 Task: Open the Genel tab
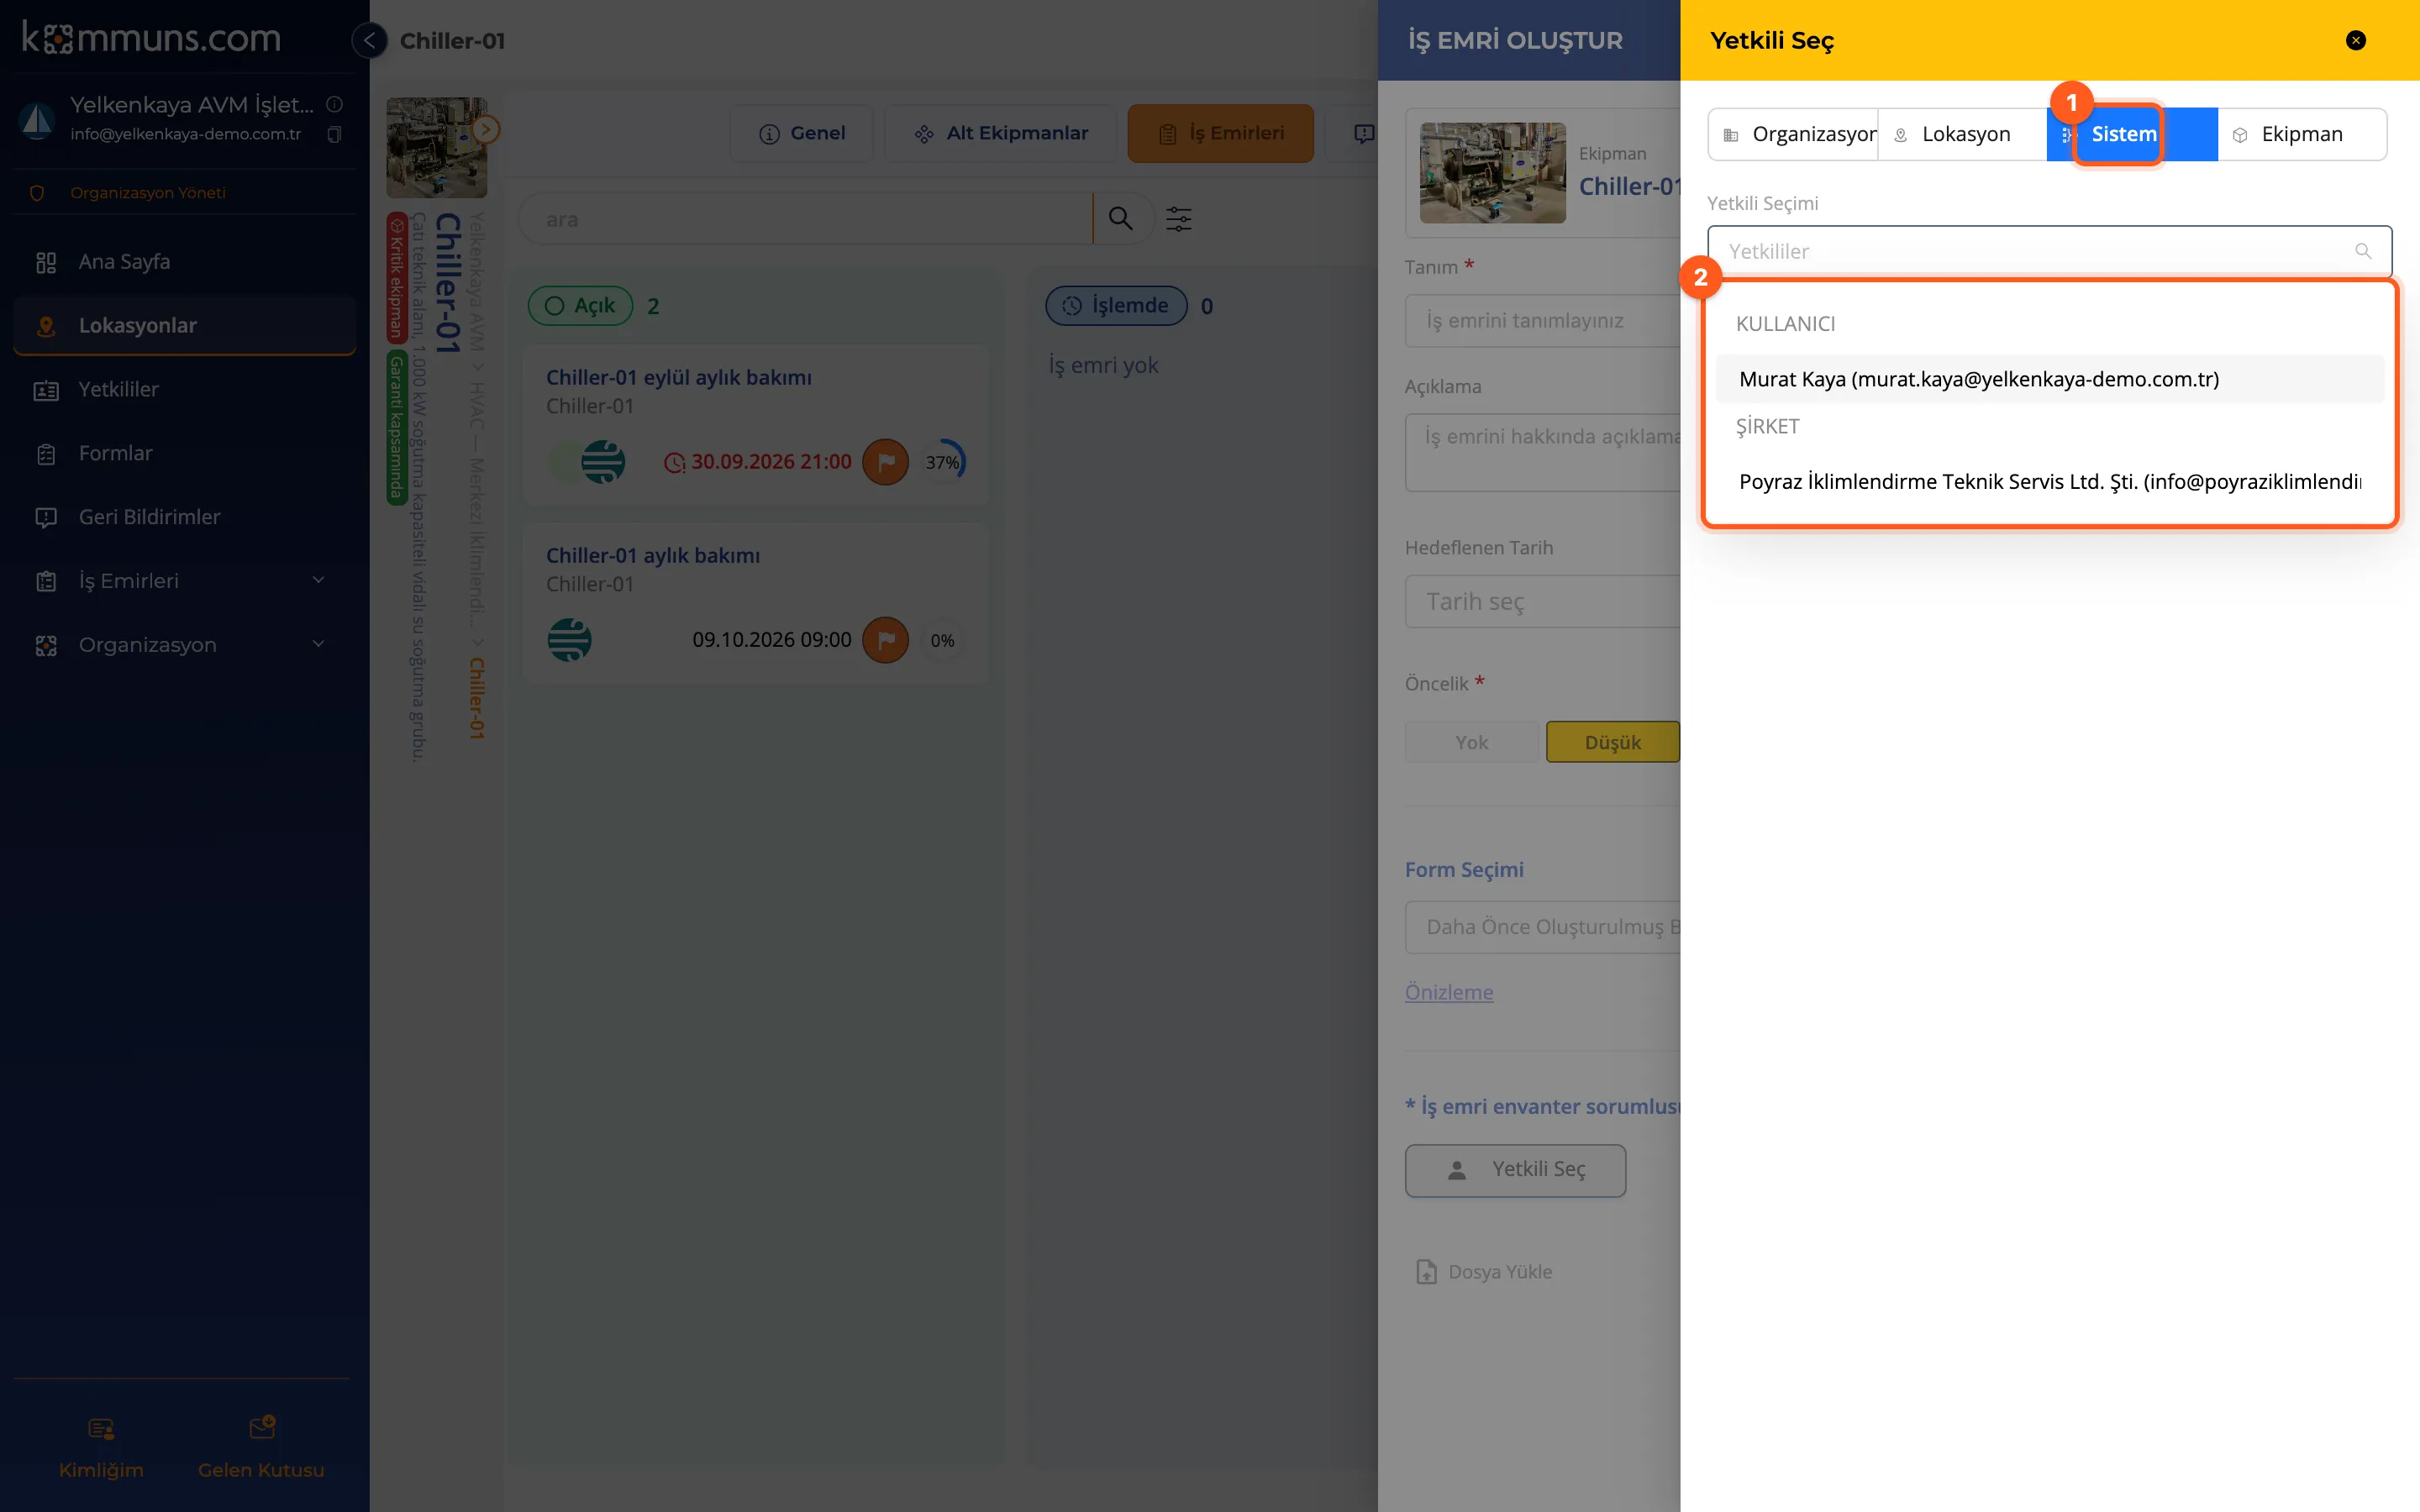[802, 133]
